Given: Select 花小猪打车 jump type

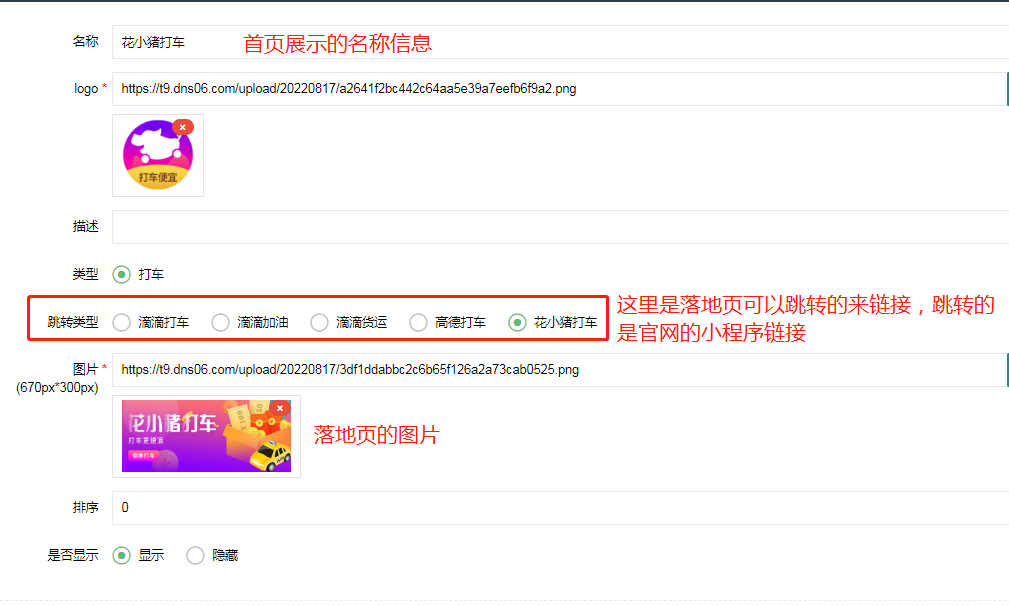Looking at the screenshot, I should pos(517,322).
